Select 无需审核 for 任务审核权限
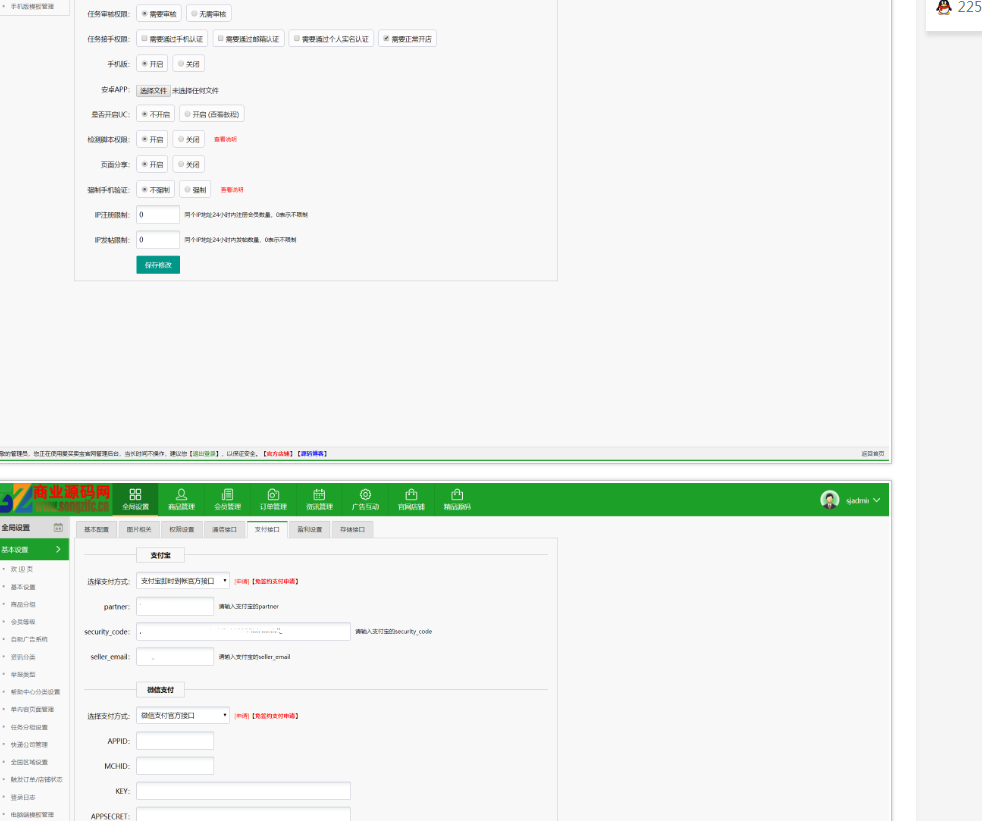982x821 pixels. click(194, 14)
